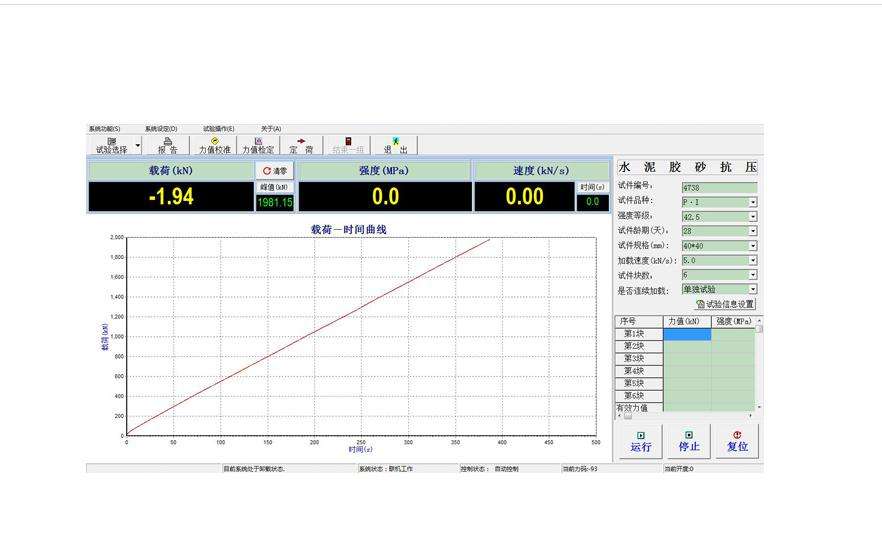Select the 第5块 row header

tap(639, 383)
